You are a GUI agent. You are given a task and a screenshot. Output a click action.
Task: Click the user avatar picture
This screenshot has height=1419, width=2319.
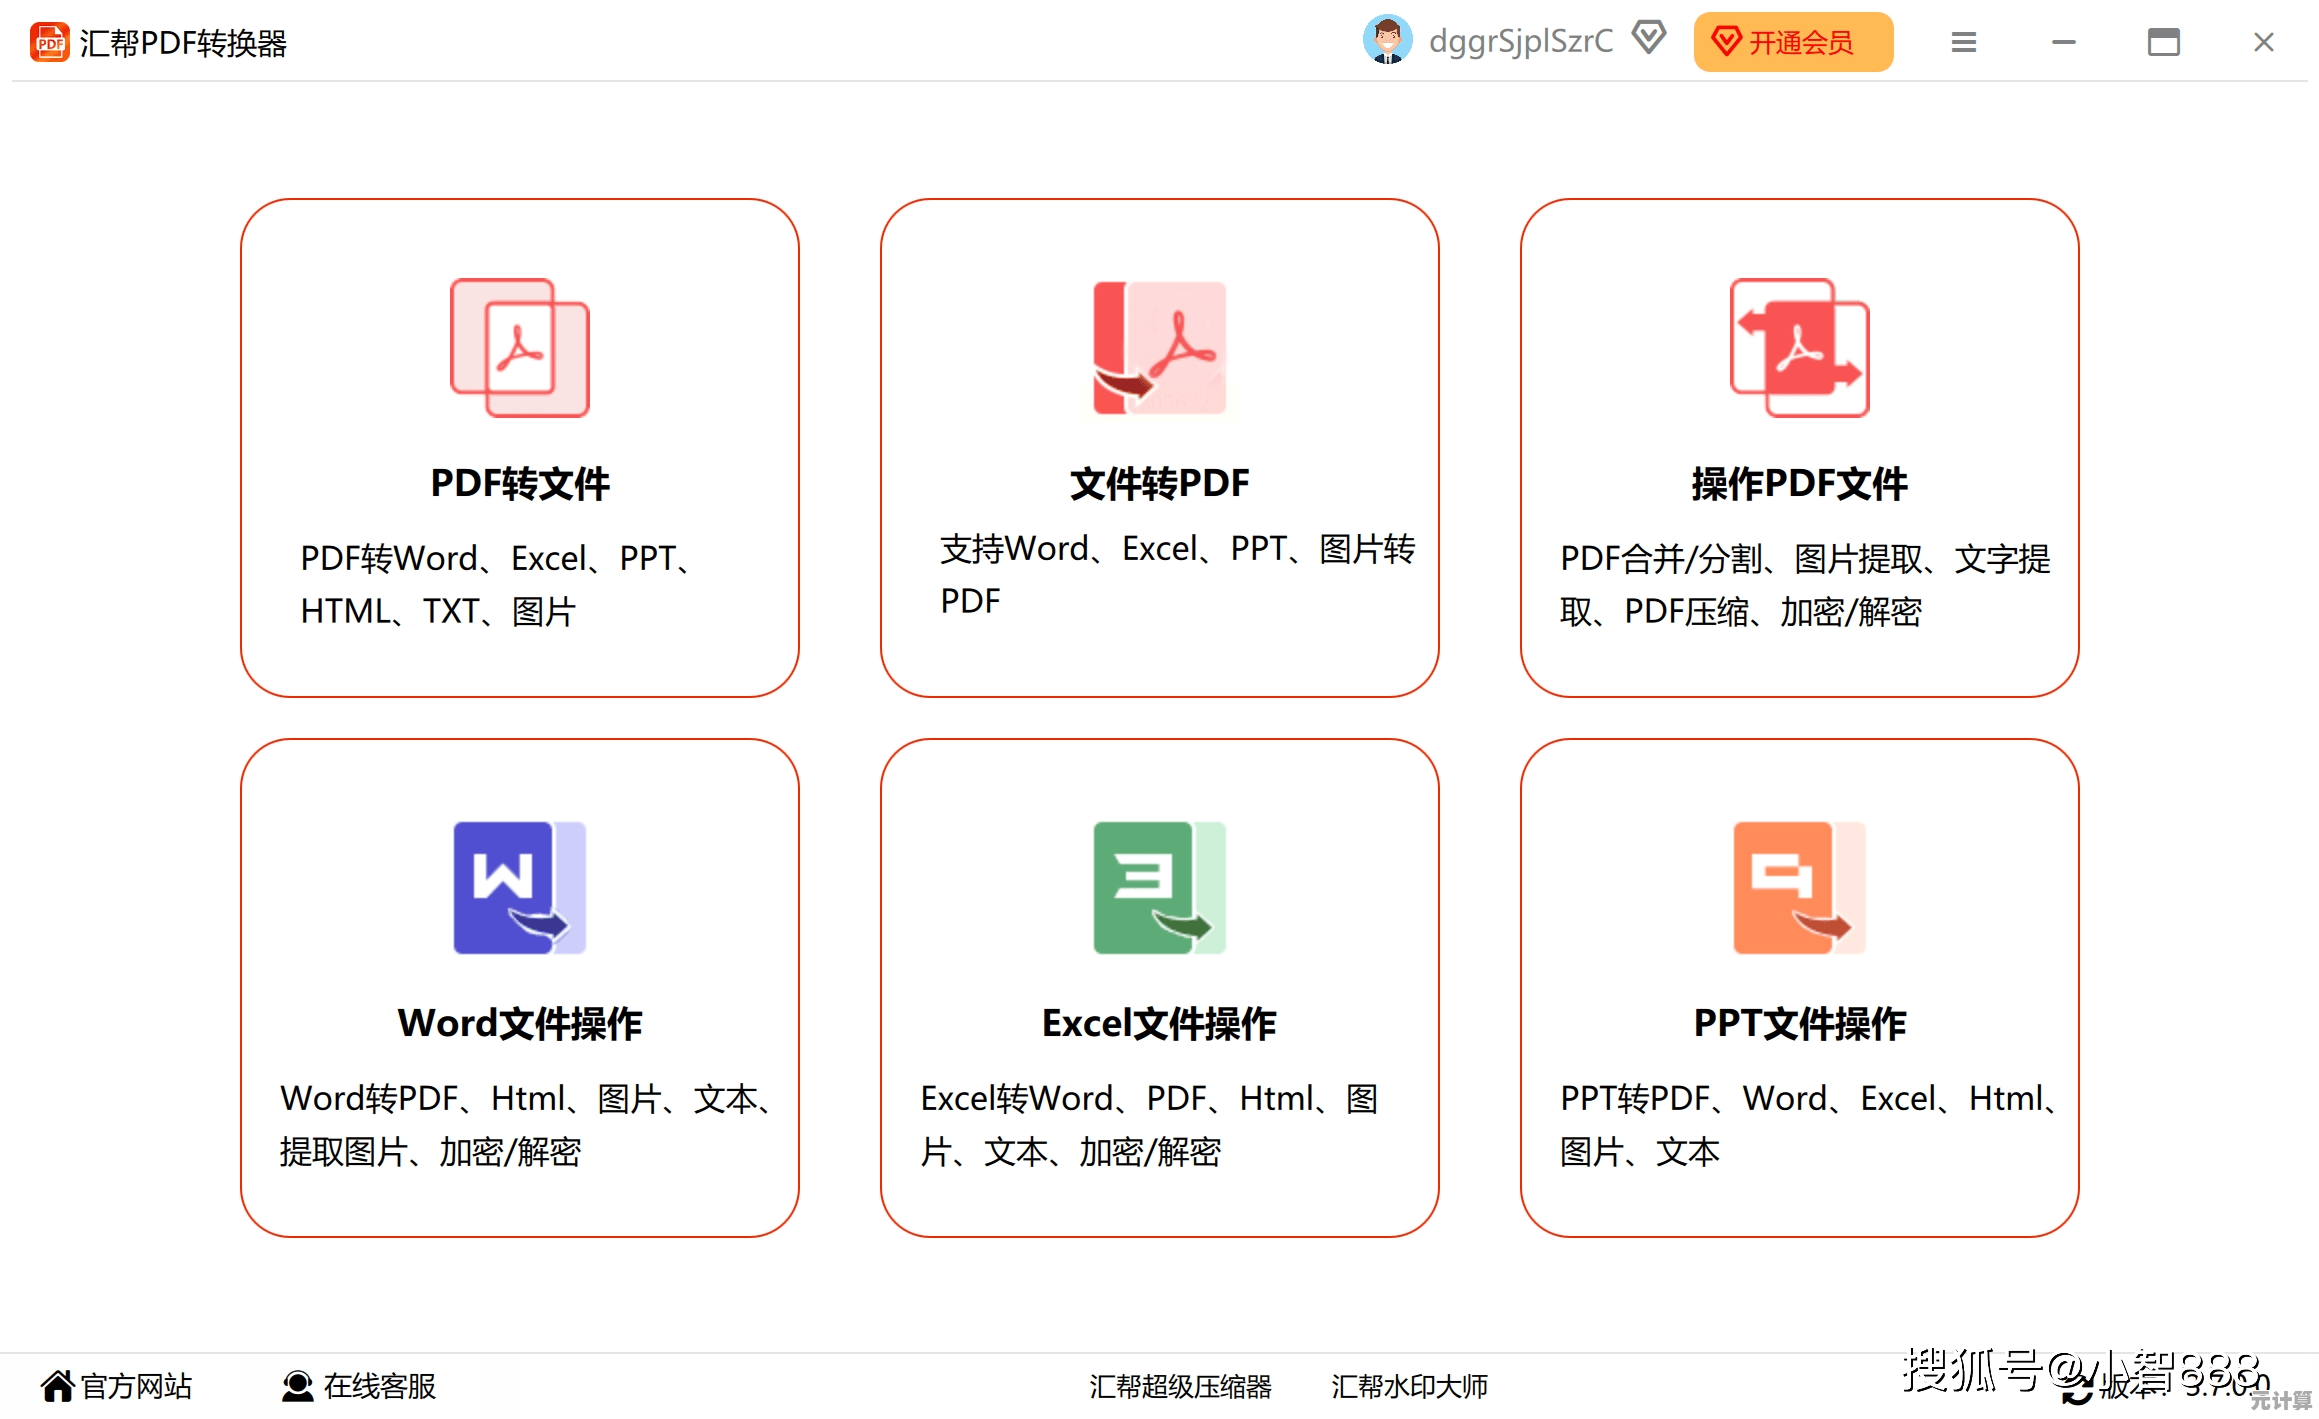(1386, 41)
